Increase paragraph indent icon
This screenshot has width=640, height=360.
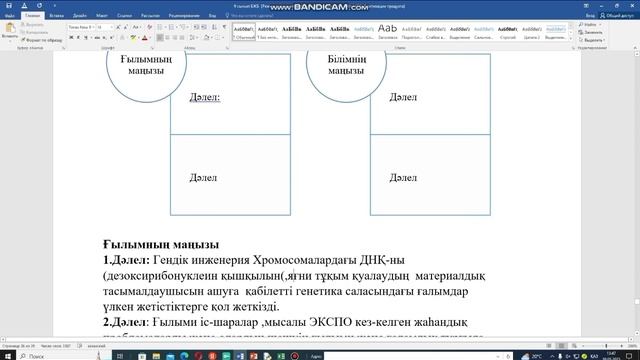[204, 27]
